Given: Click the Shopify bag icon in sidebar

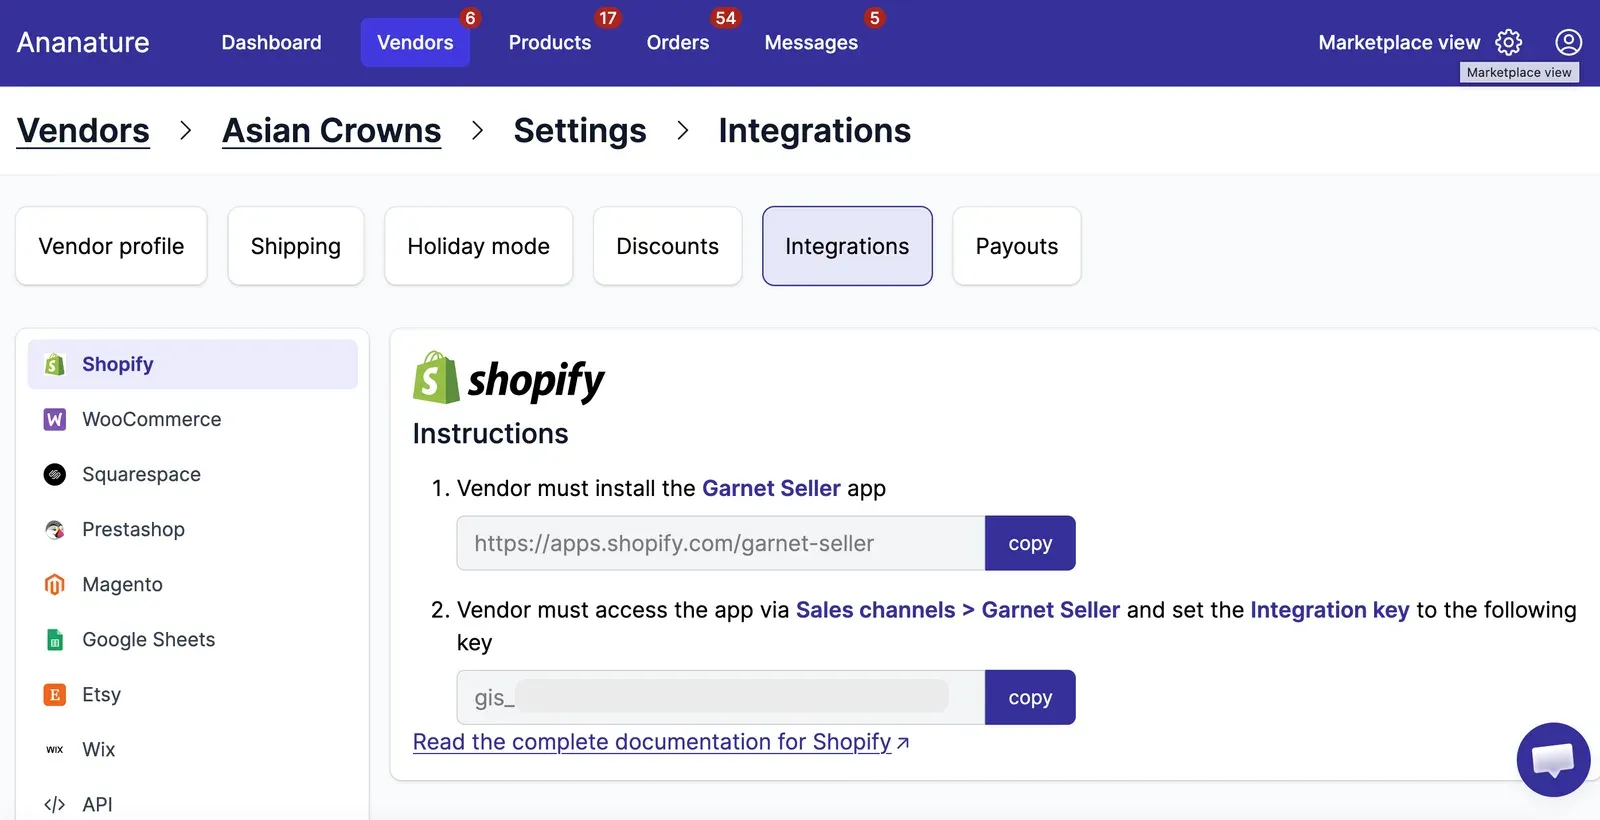Looking at the screenshot, I should pyautogui.click(x=55, y=365).
